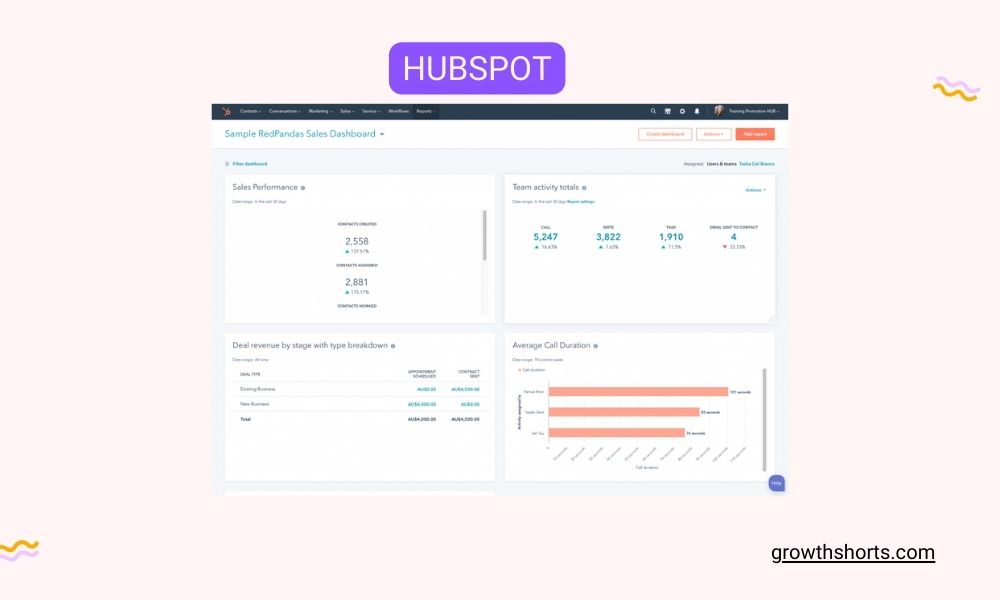Open settings via the gear icon
1000x600 pixels.
tap(680, 111)
